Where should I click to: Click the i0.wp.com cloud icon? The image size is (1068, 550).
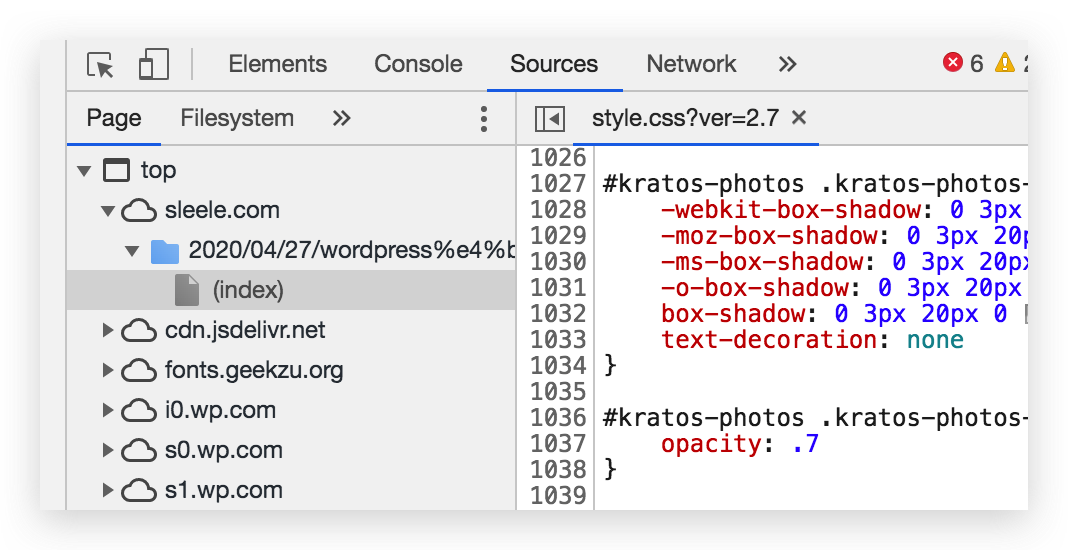[x=139, y=411]
